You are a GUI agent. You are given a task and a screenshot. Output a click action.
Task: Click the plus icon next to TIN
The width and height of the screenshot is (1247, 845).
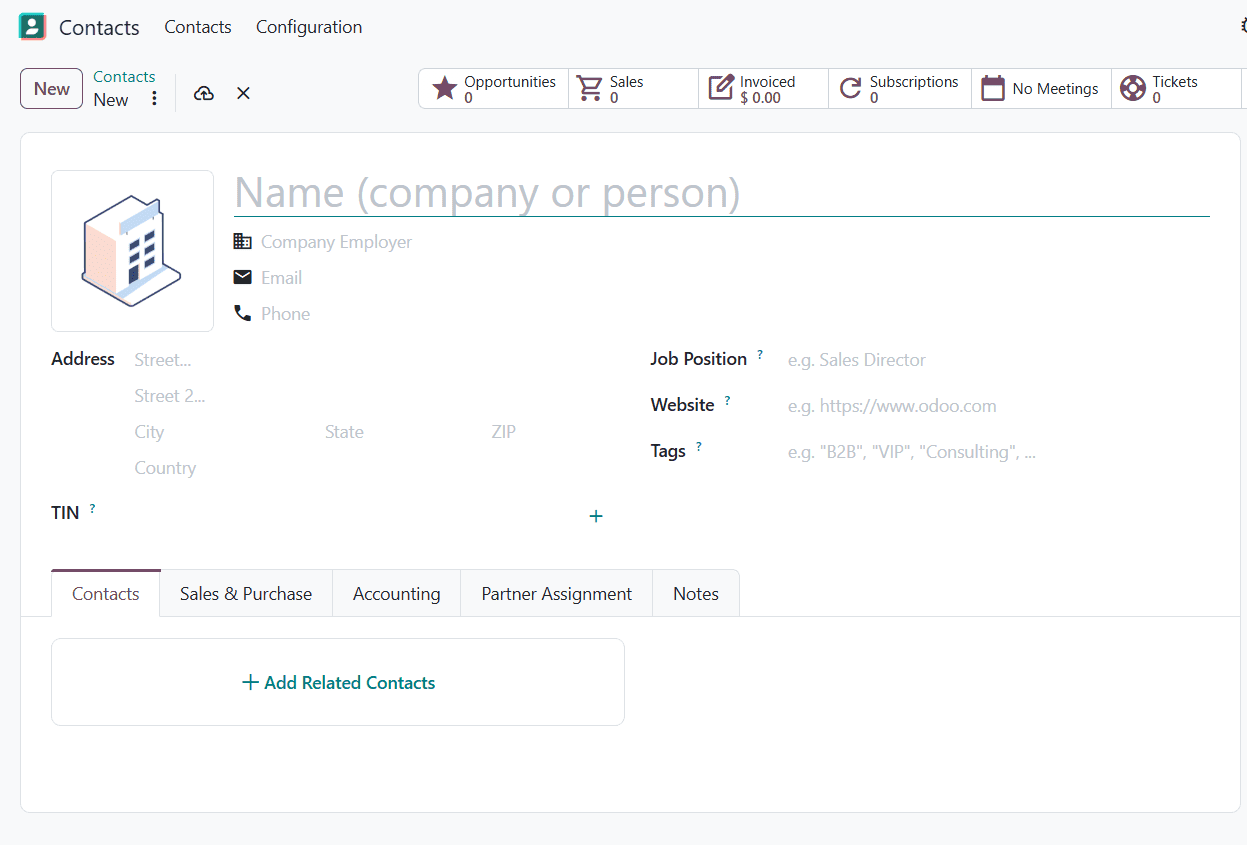click(596, 516)
